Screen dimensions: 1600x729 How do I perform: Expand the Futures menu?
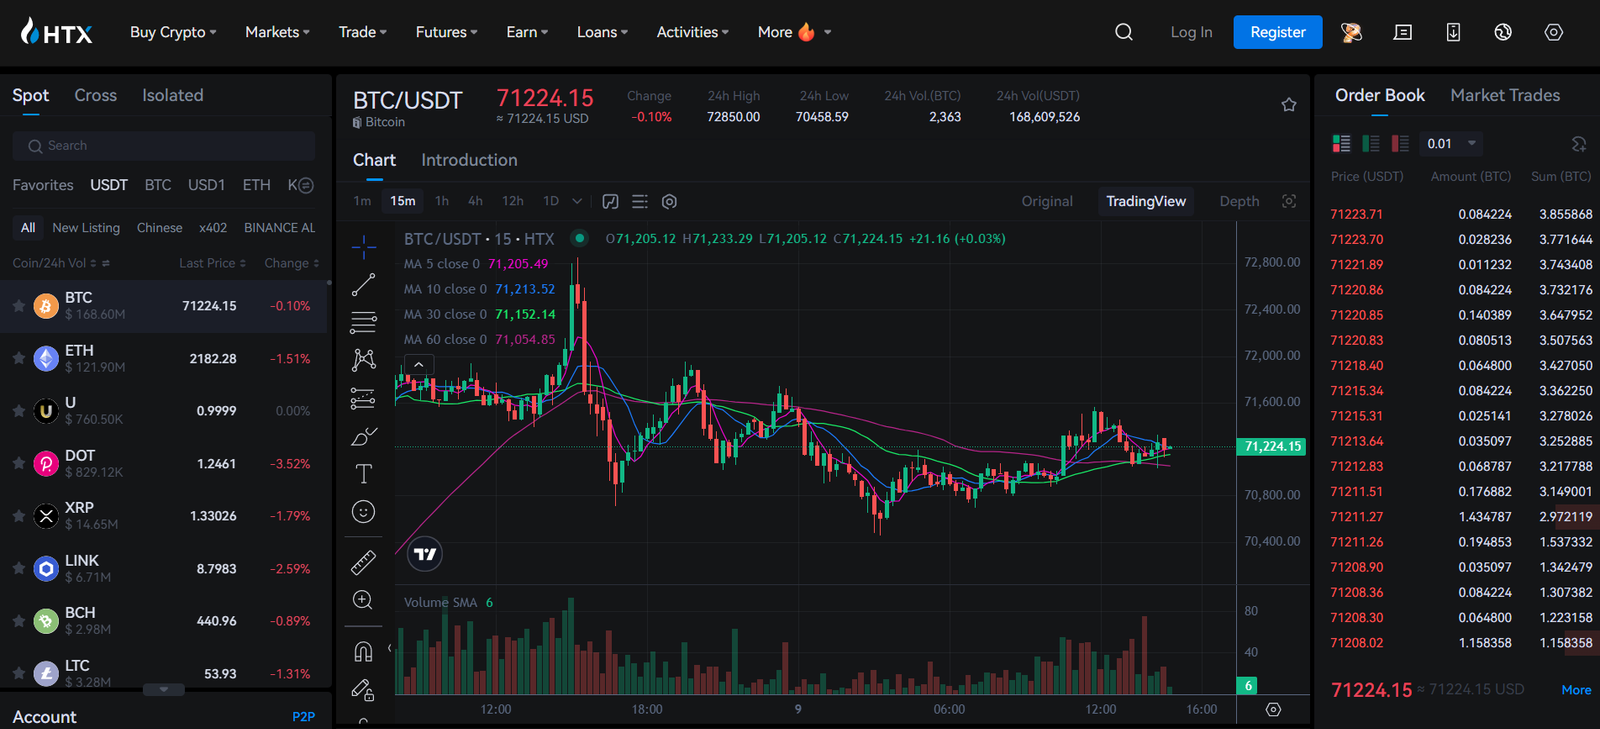pos(446,32)
